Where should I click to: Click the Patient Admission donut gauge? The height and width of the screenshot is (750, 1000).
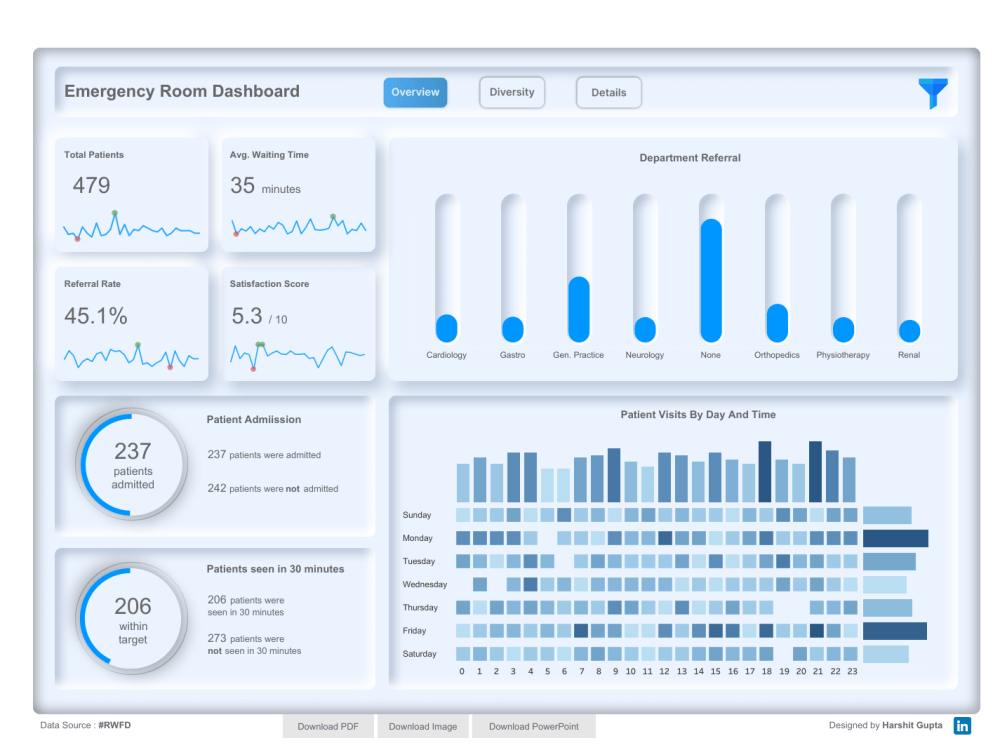[x=131, y=464]
